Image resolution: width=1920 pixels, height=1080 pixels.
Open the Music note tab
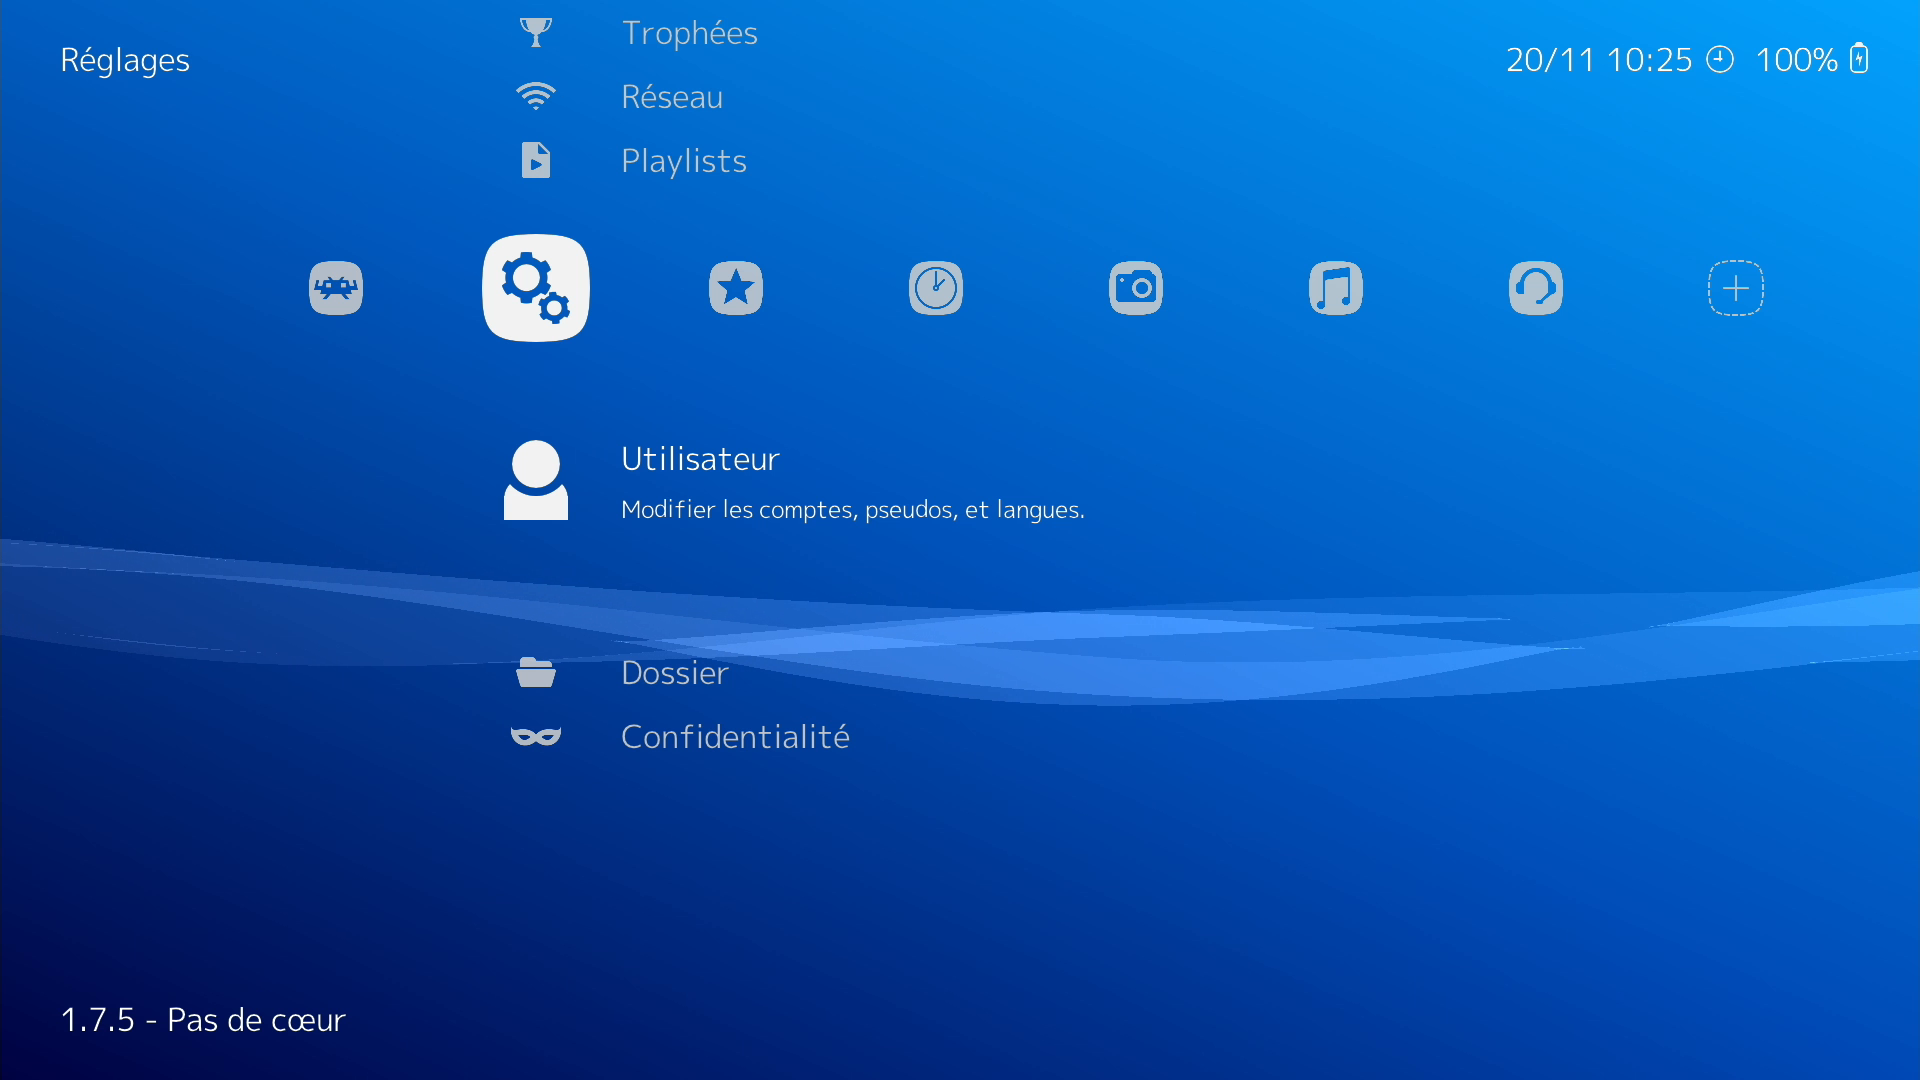[1336, 288]
